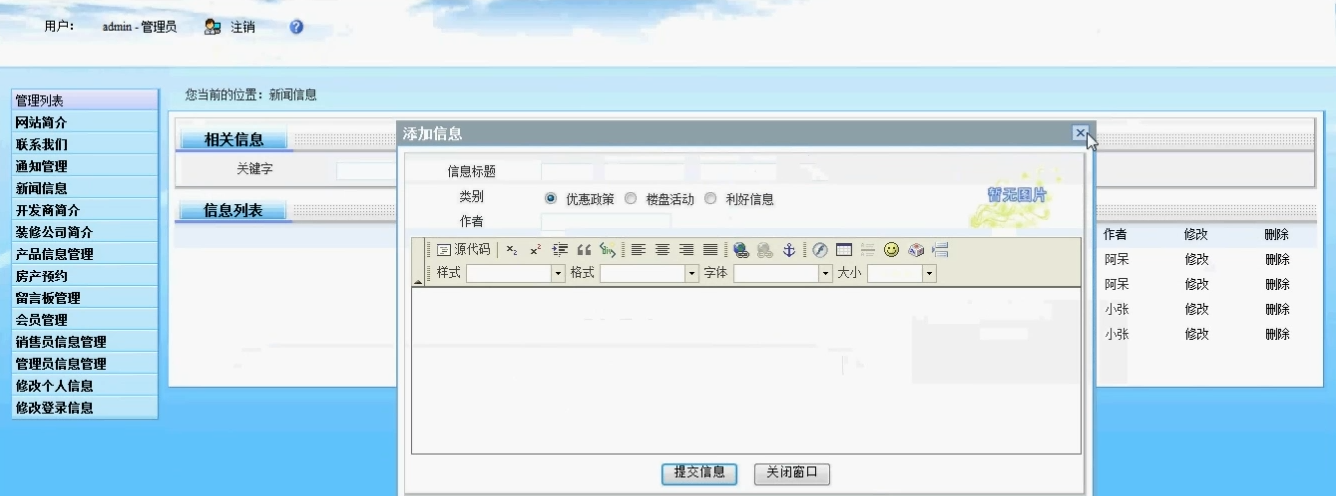The height and width of the screenshot is (496, 1336).
Task: Open 网站简介 in the sidebar
Action: tap(85, 122)
